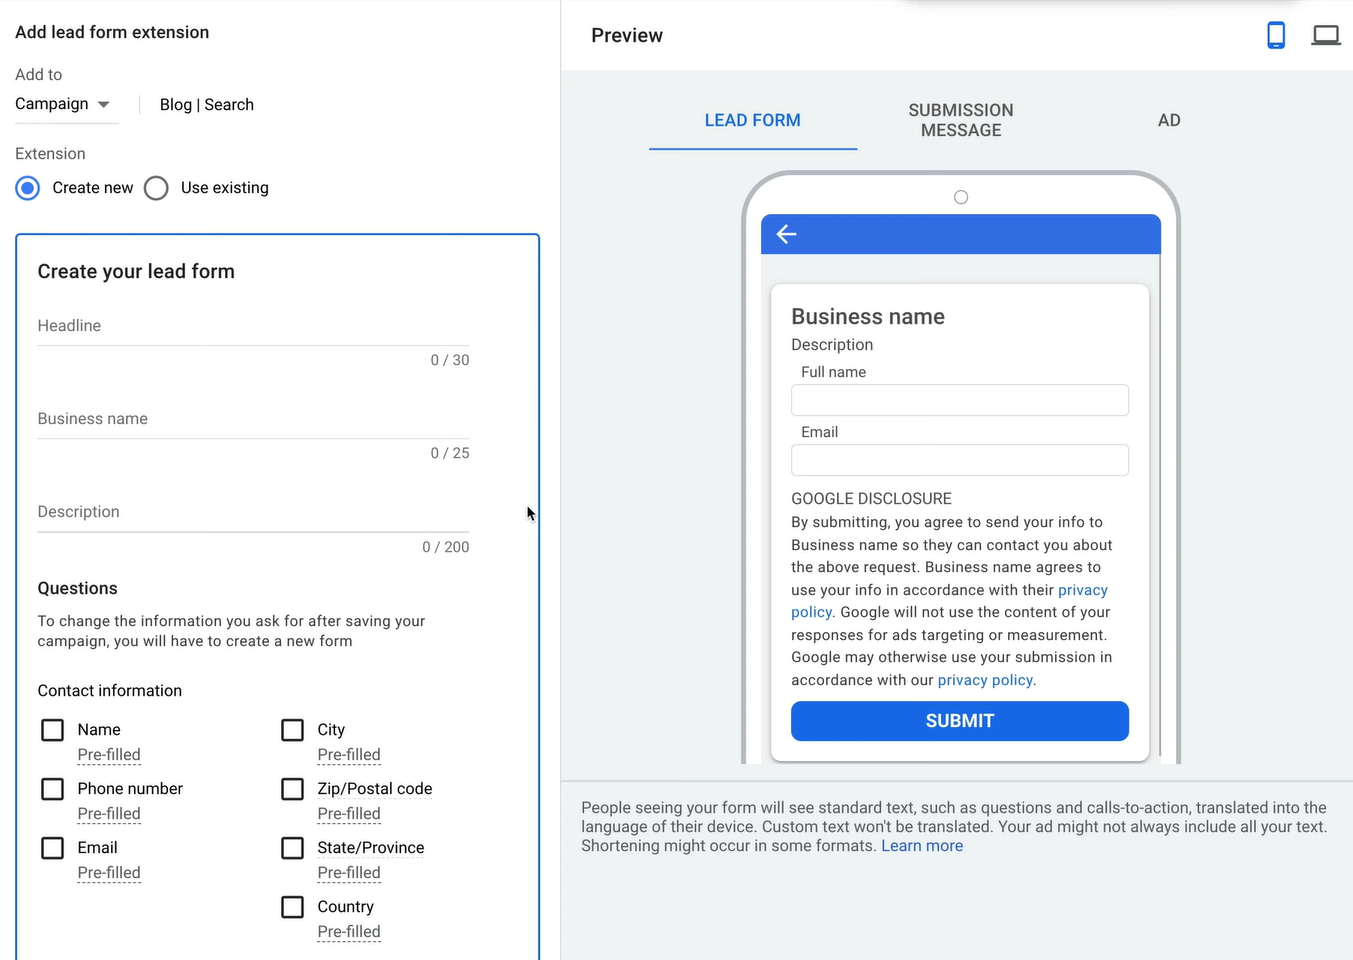The width and height of the screenshot is (1353, 960).
Task: Open the AD preview tab
Action: (x=1169, y=120)
